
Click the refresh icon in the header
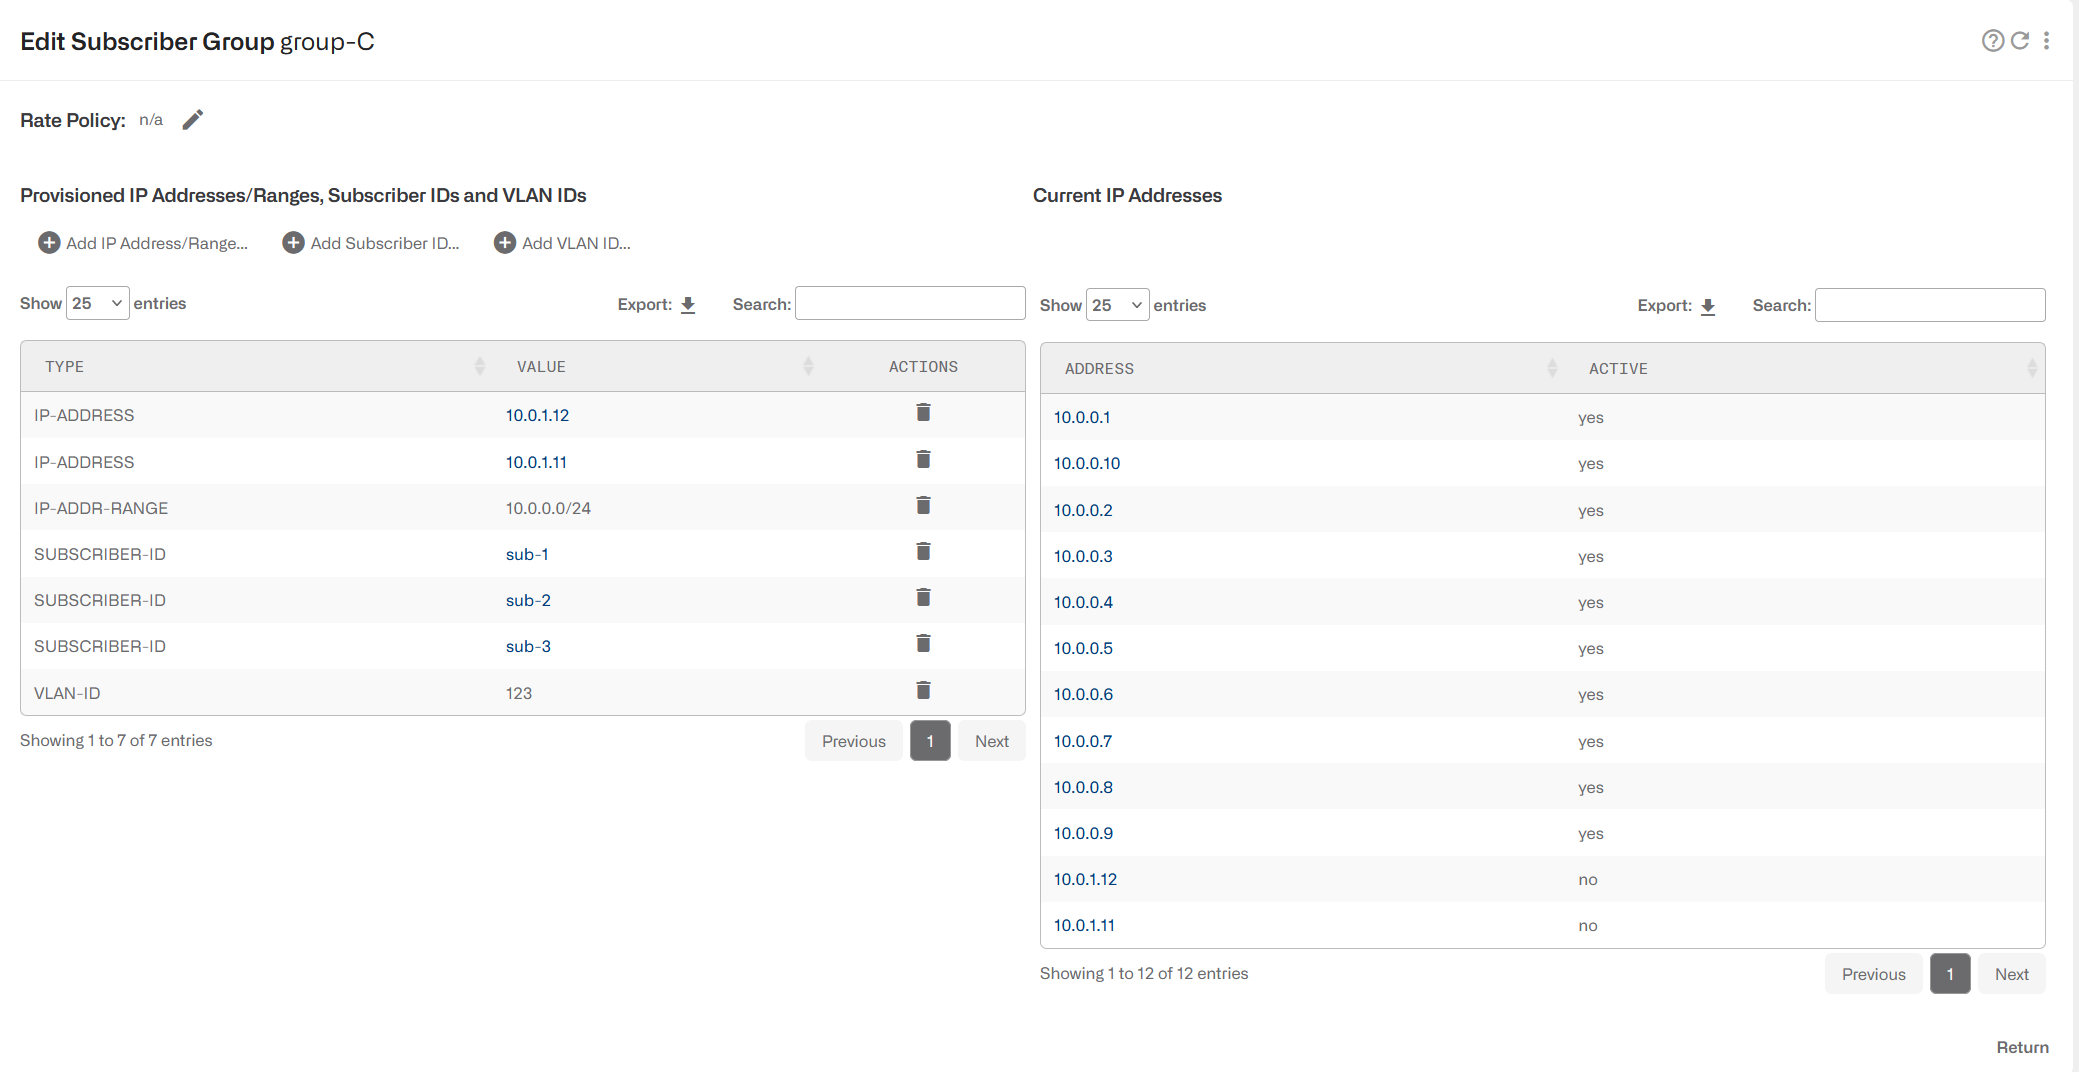pos(2020,41)
